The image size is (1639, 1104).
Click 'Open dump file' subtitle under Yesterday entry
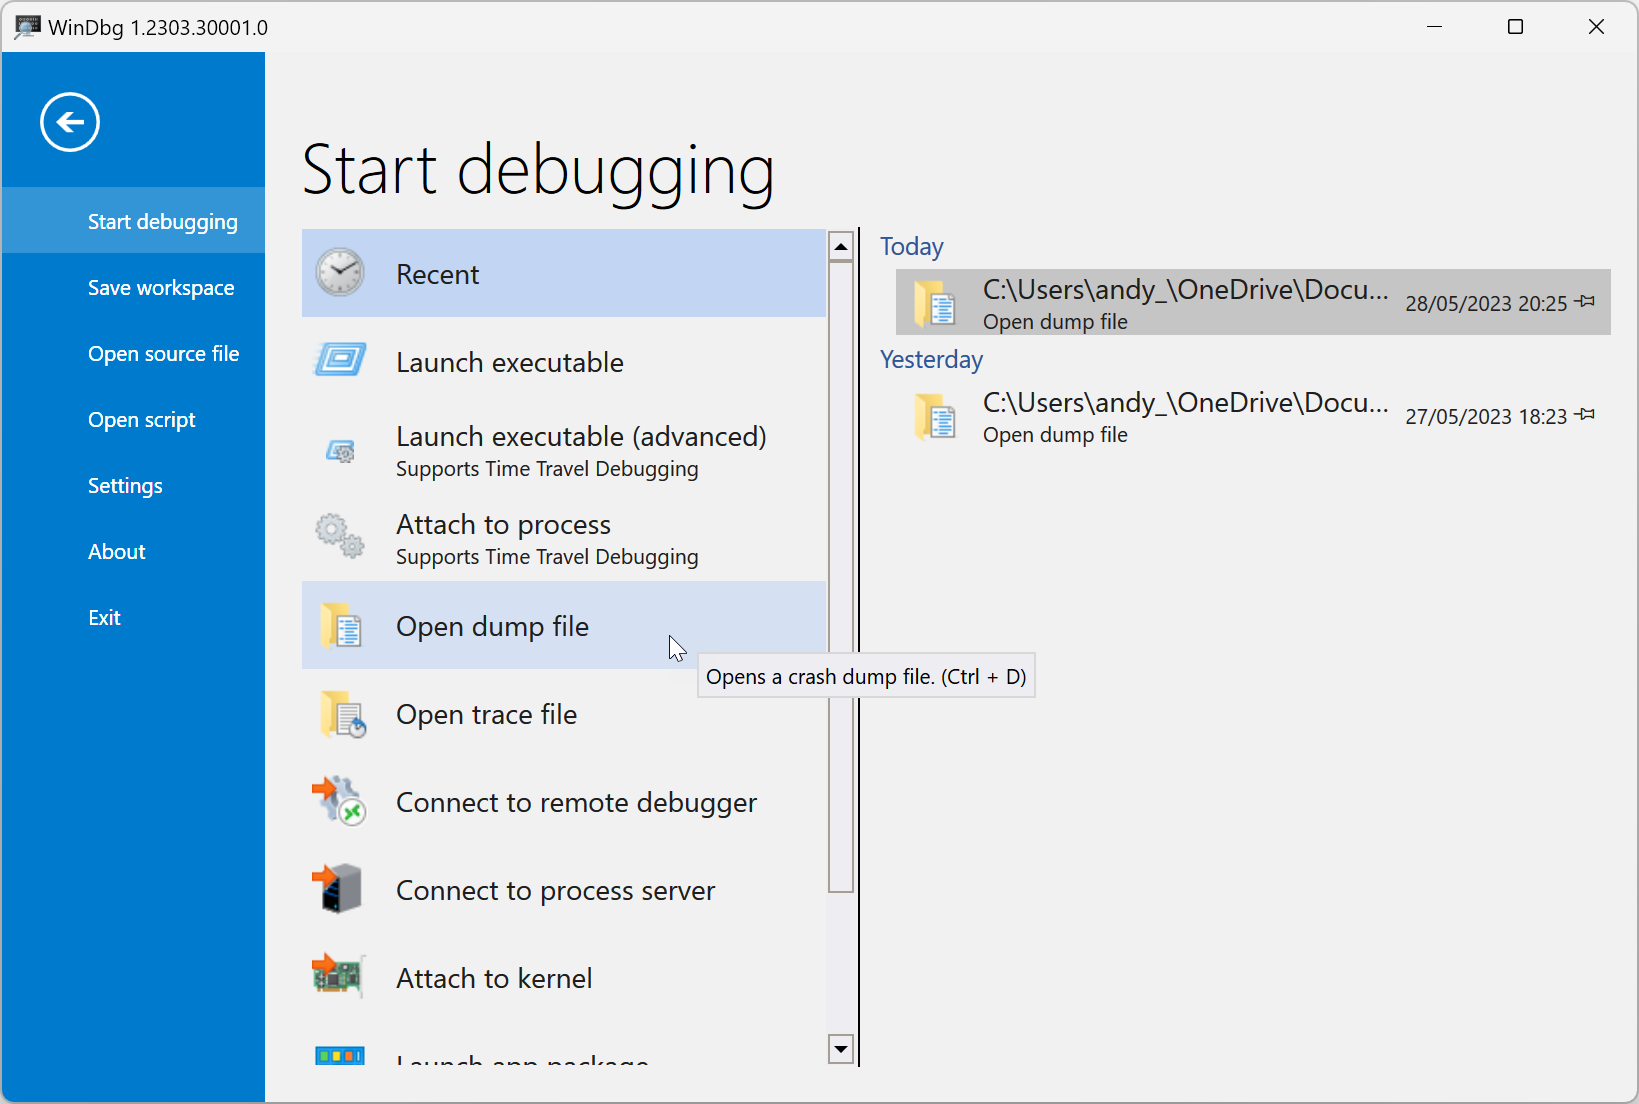point(1055,435)
